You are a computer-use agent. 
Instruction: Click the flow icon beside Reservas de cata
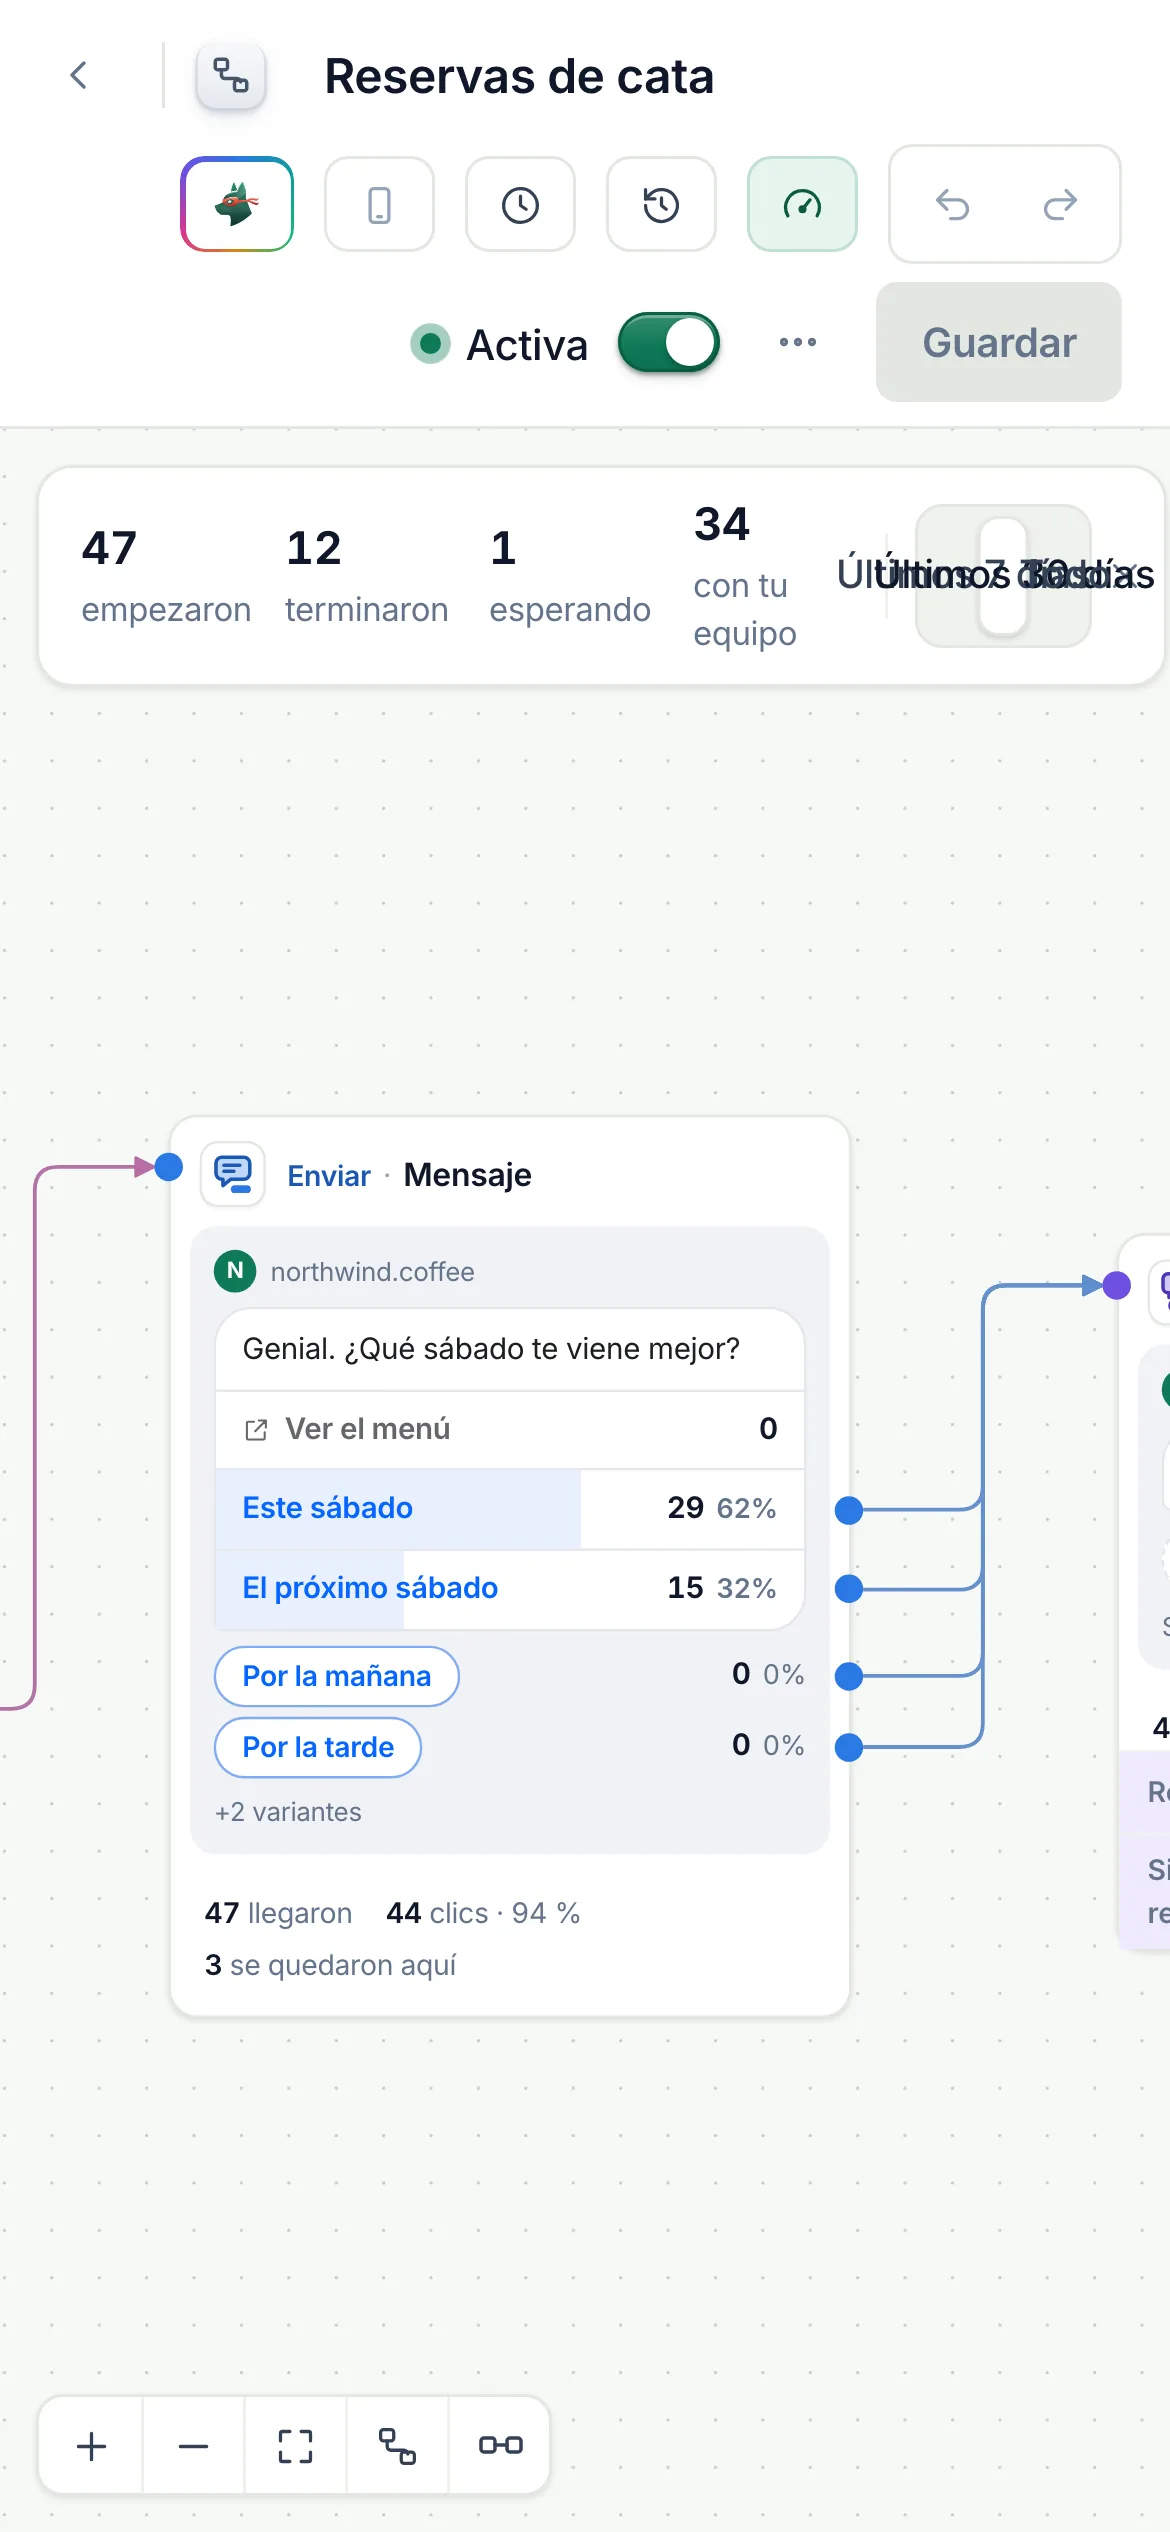pyautogui.click(x=231, y=75)
